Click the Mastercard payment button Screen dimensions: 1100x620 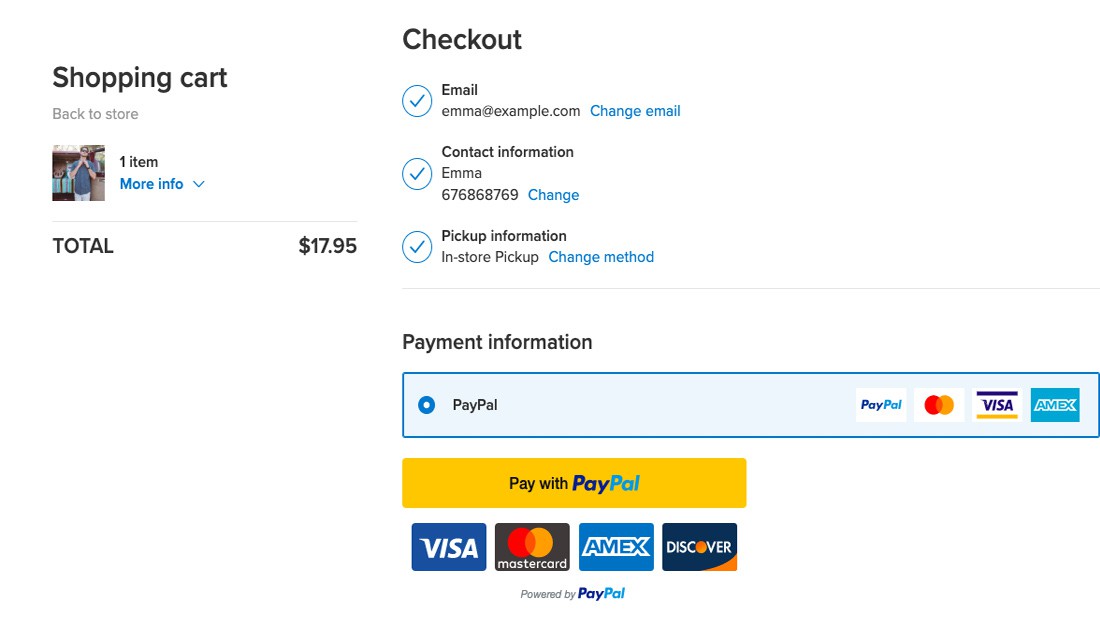532,547
